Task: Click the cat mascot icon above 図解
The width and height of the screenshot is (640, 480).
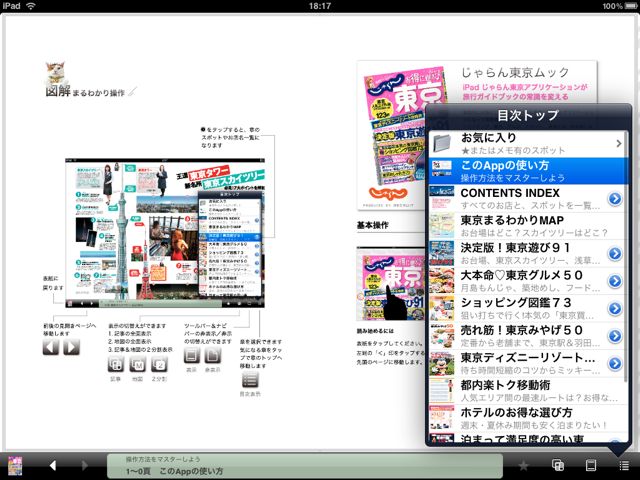Action: (x=56, y=73)
